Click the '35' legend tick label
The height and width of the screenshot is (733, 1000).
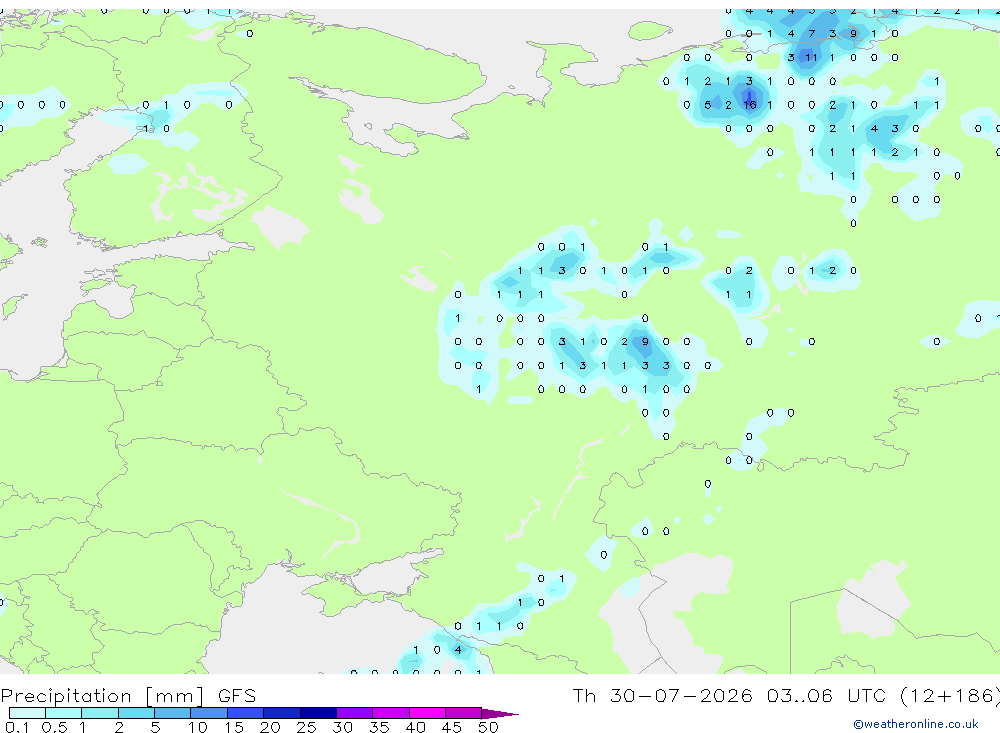pyautogui.click(x=379, y=727)
